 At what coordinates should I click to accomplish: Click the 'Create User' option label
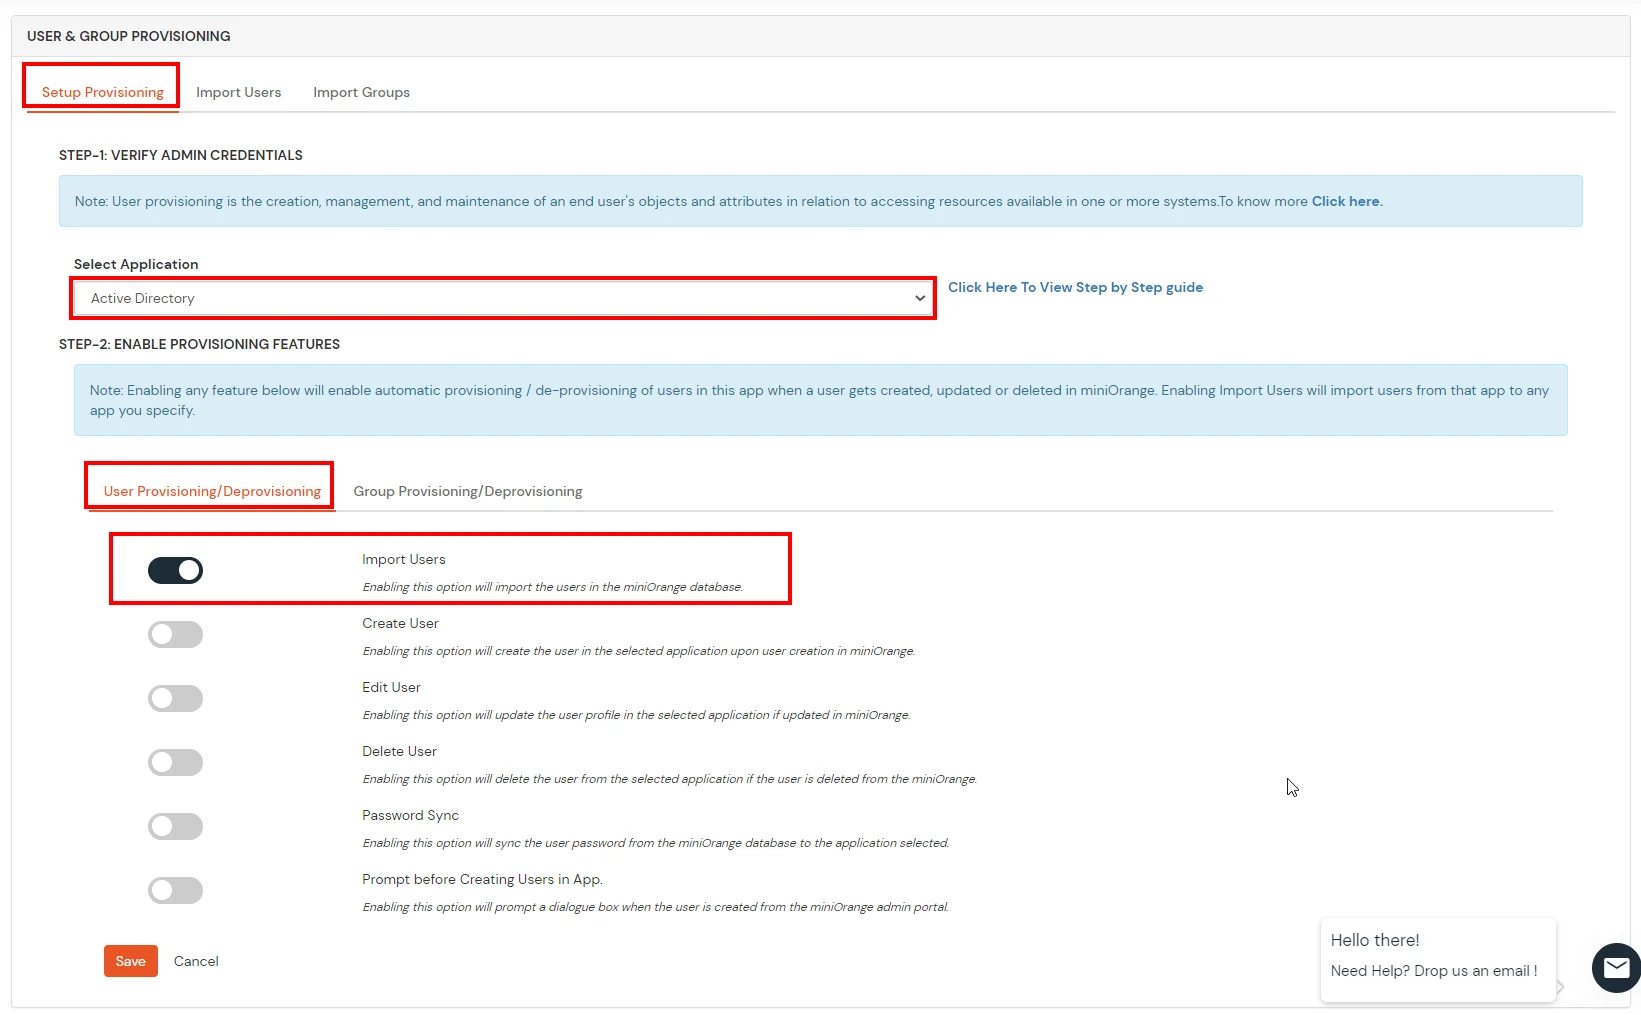(400, 623)
